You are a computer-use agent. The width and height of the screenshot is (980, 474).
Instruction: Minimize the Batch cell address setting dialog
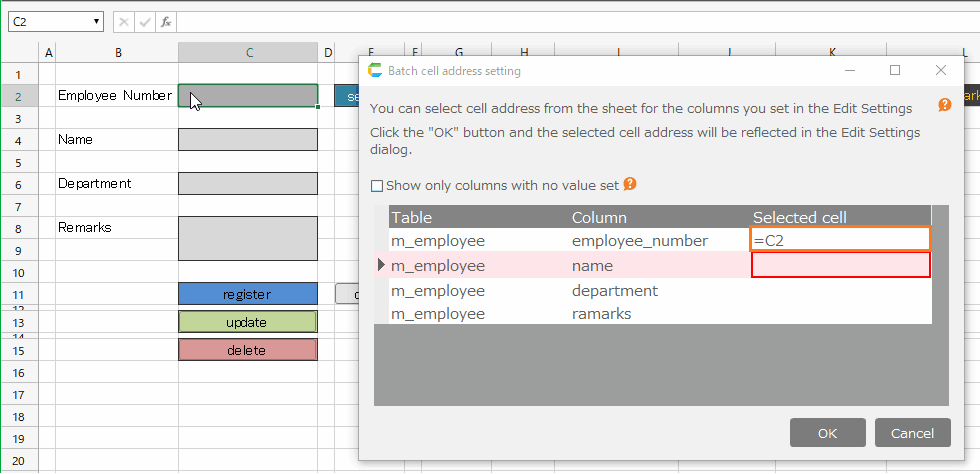pos(850,71)
